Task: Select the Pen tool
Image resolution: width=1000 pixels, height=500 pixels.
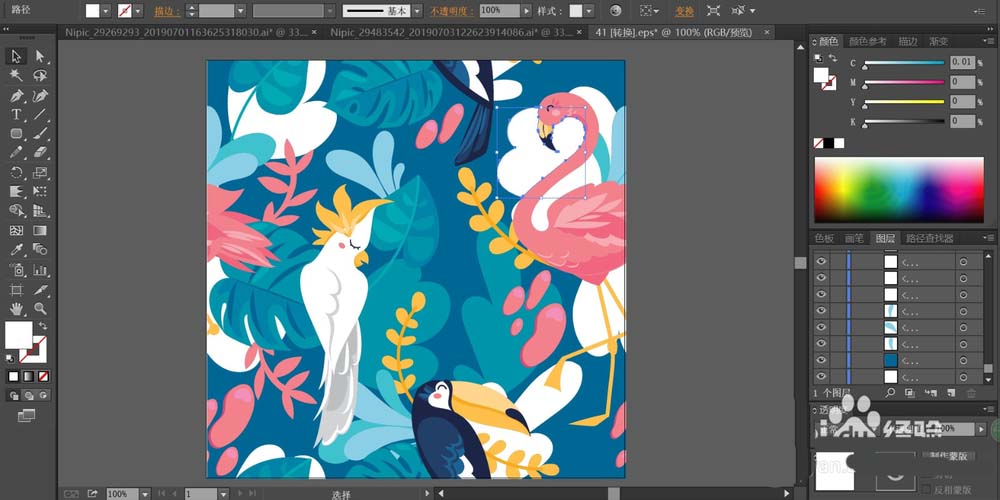Action: (x=17, y=96)
